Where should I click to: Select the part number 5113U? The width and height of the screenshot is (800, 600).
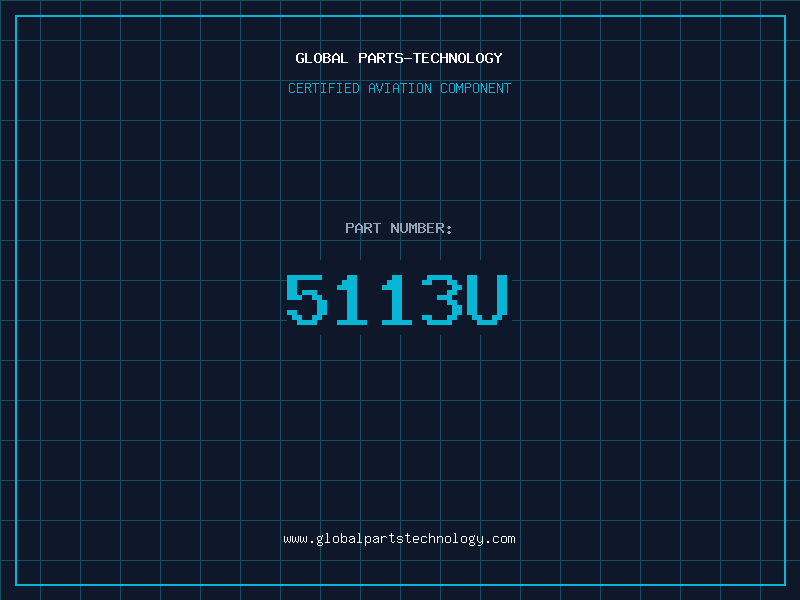(397, 299)
